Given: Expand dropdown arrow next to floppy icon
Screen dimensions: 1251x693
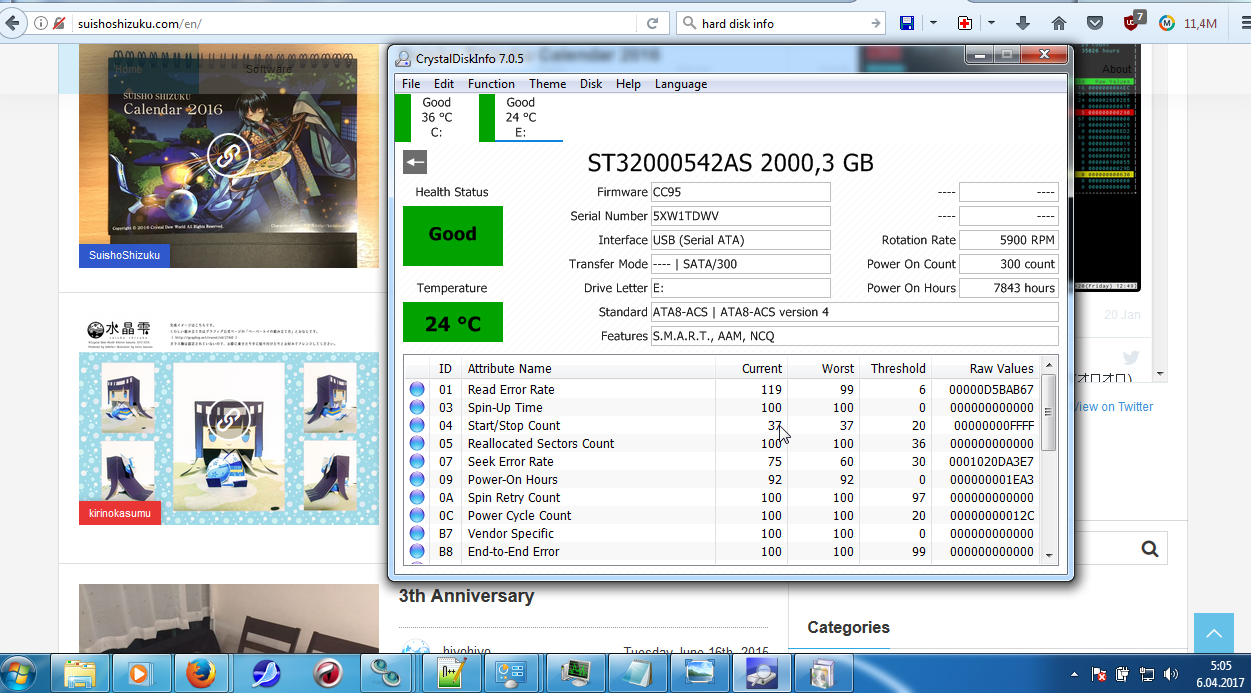Looking at the screenshot, I should (x=933, y=23).
